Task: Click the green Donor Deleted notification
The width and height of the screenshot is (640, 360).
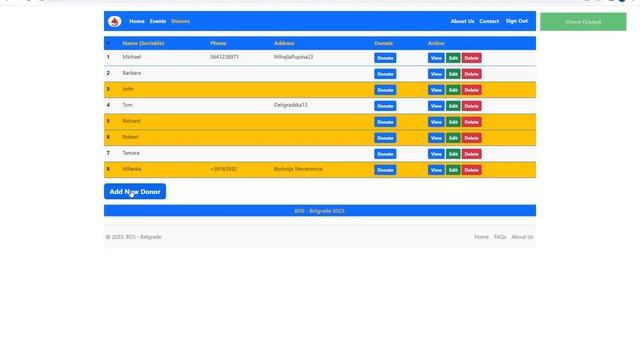Action: 583,22
